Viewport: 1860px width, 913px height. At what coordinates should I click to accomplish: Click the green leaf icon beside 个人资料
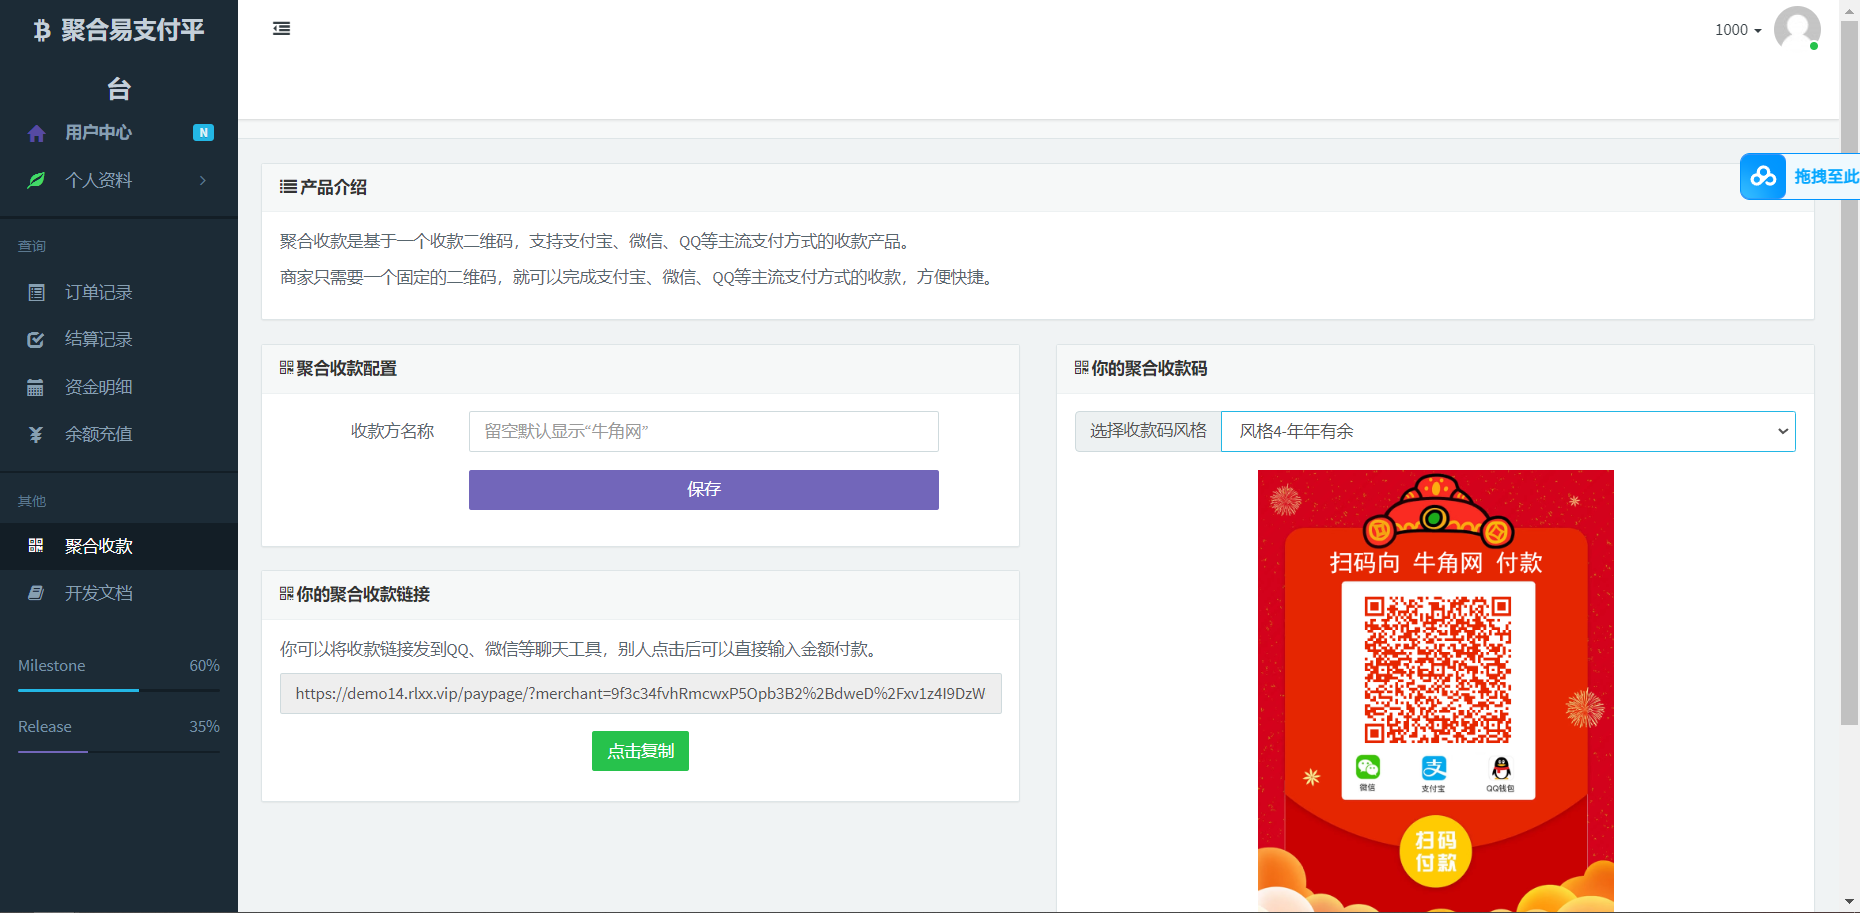pyautogui.click(x=36, y=180)
